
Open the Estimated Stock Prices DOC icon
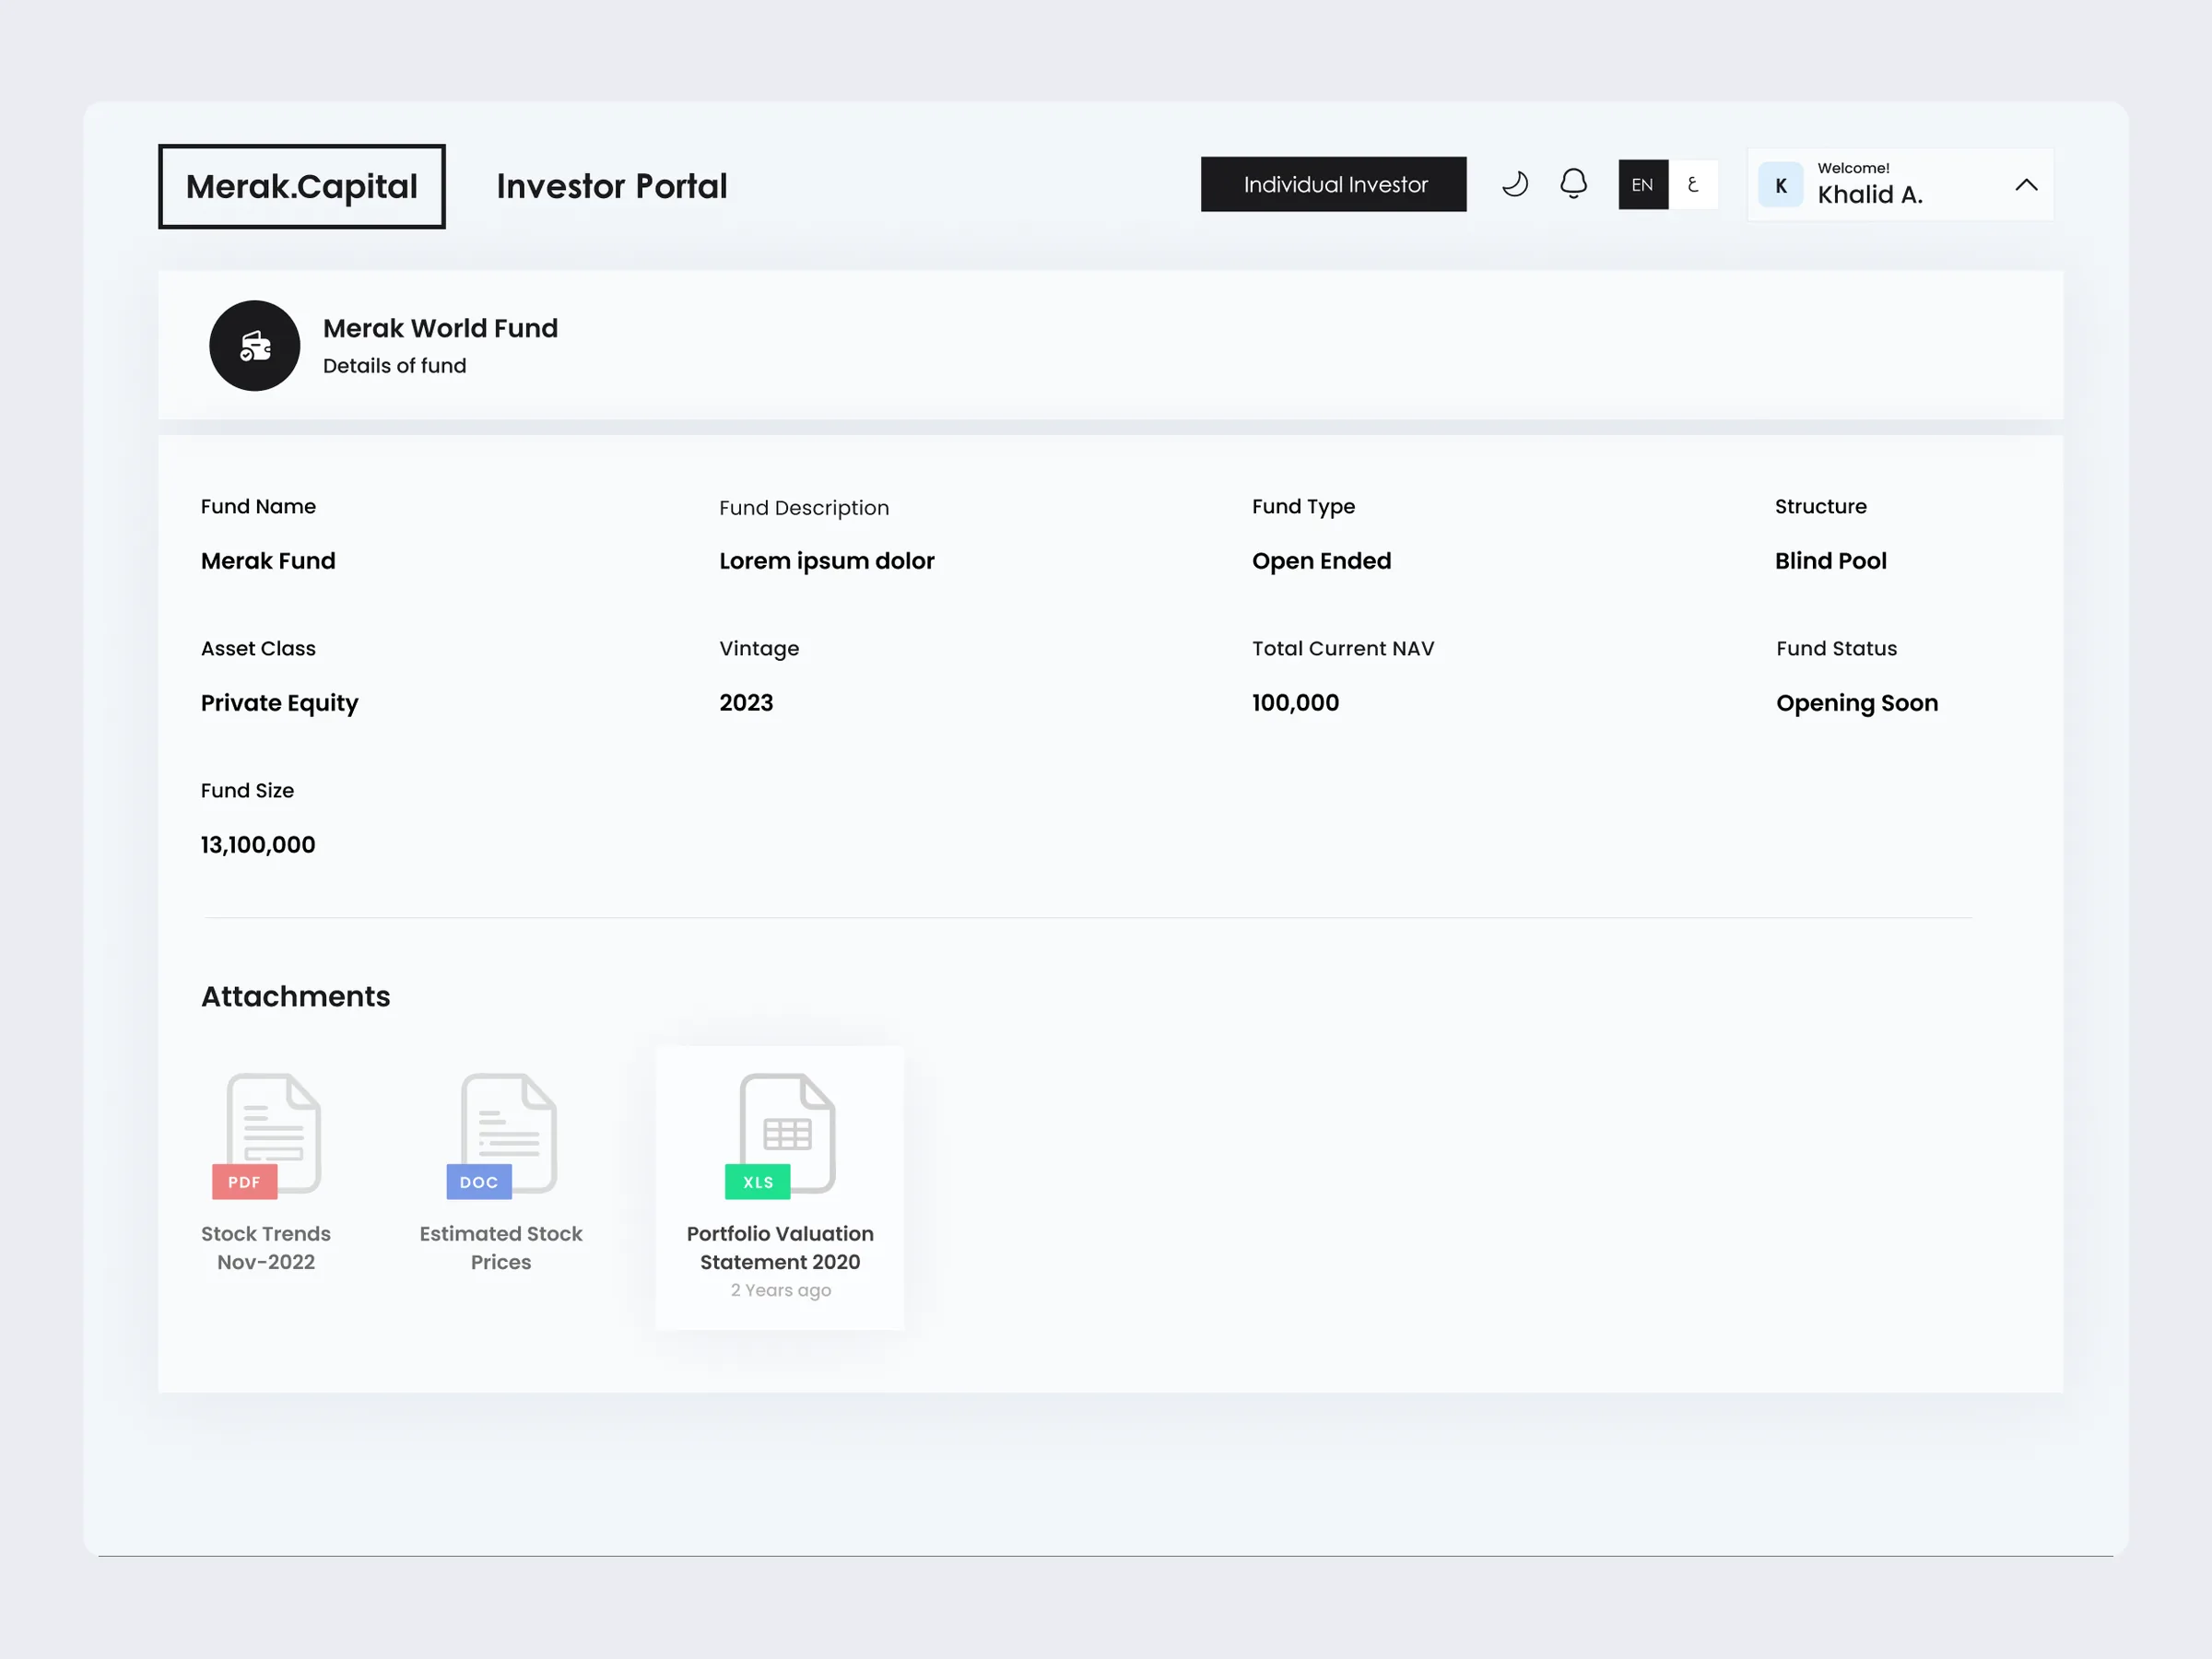click(x=501, y=1136)
